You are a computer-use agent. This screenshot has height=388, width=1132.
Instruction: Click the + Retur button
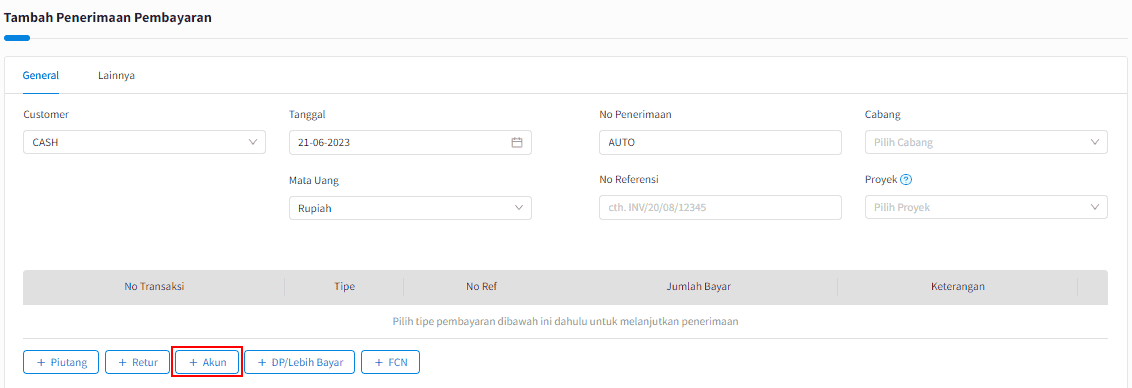(137, 362)
